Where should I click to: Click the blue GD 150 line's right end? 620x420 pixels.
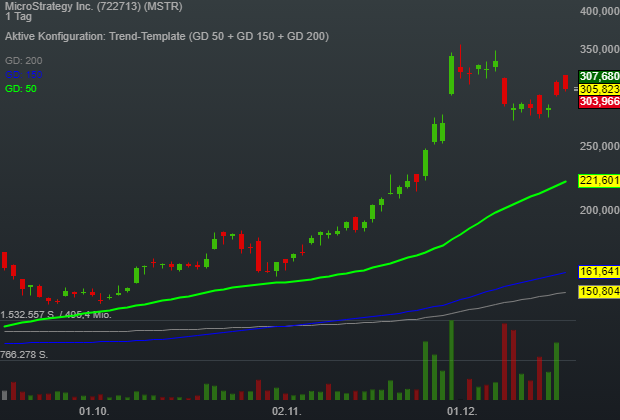[564, 273]
